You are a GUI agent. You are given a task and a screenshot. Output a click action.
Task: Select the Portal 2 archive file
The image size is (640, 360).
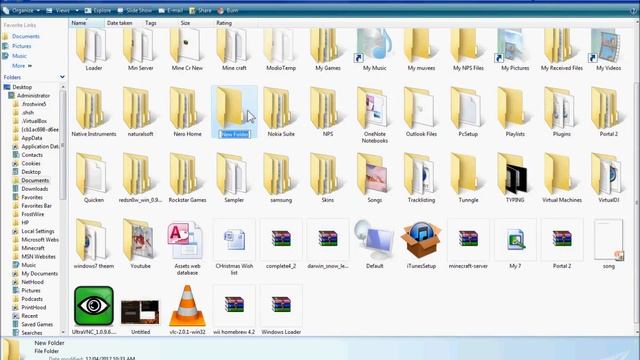pos(562,244)
